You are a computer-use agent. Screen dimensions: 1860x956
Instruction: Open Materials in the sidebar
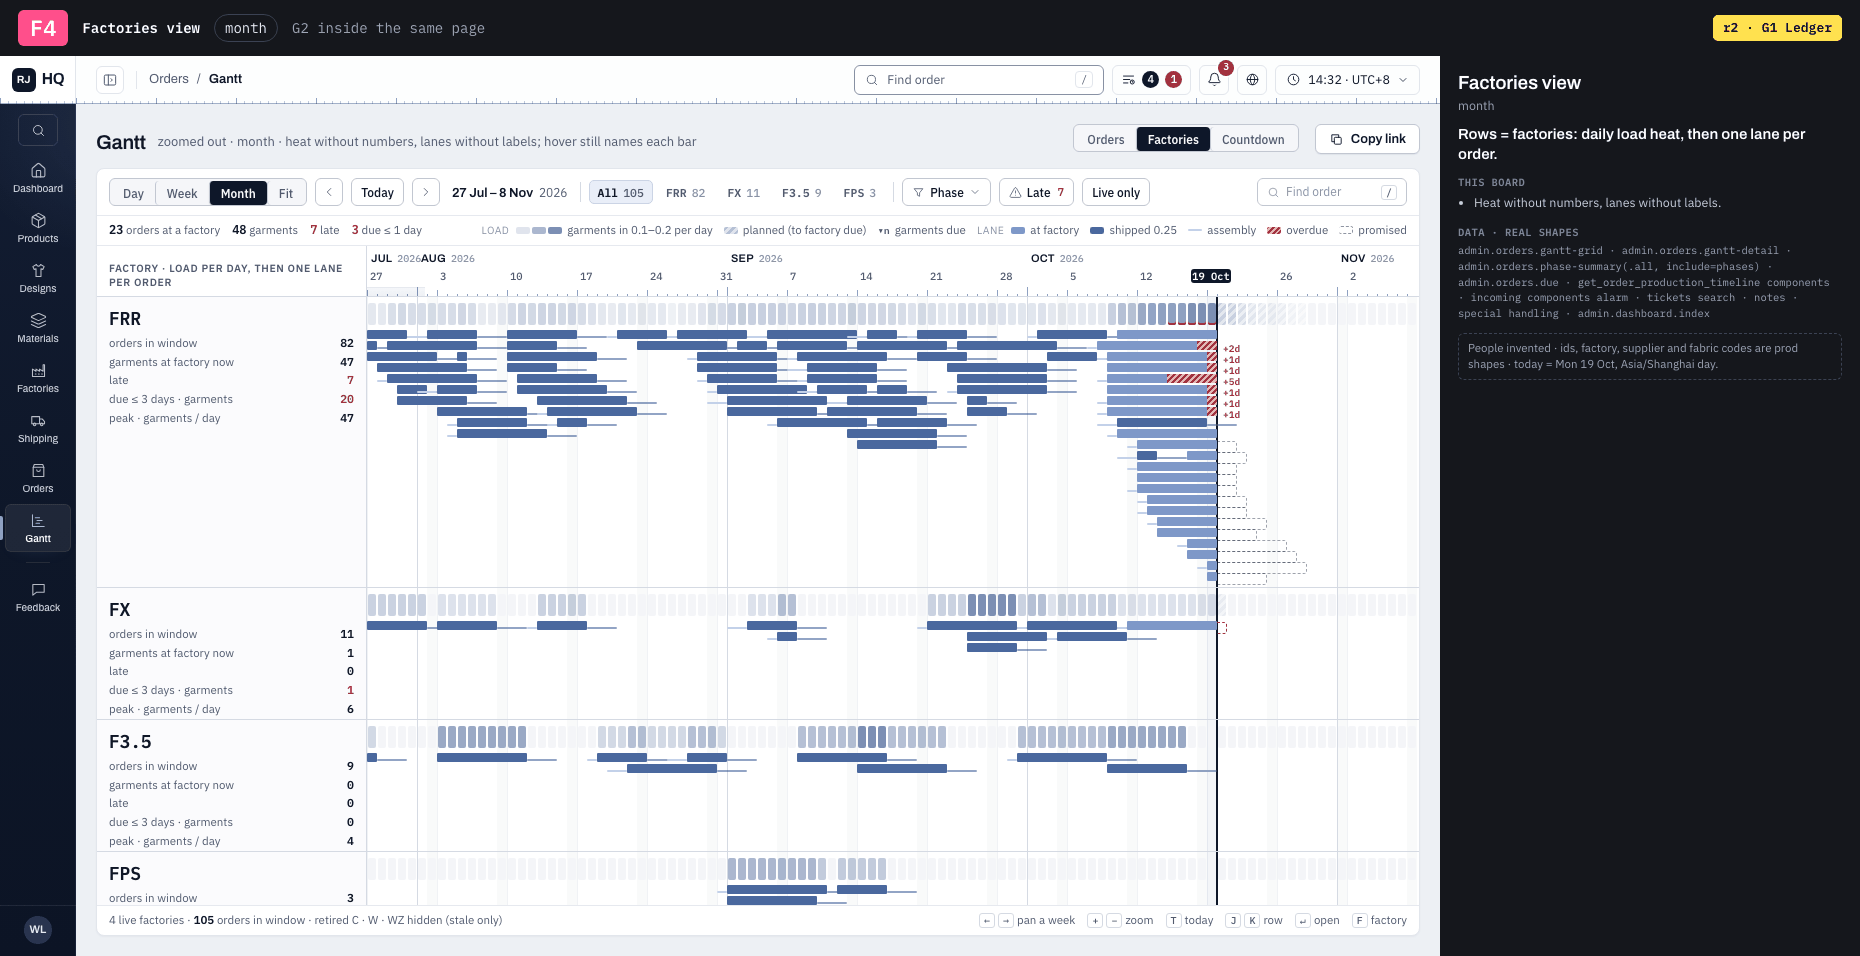pyautogui.click(x=38, y=328)
